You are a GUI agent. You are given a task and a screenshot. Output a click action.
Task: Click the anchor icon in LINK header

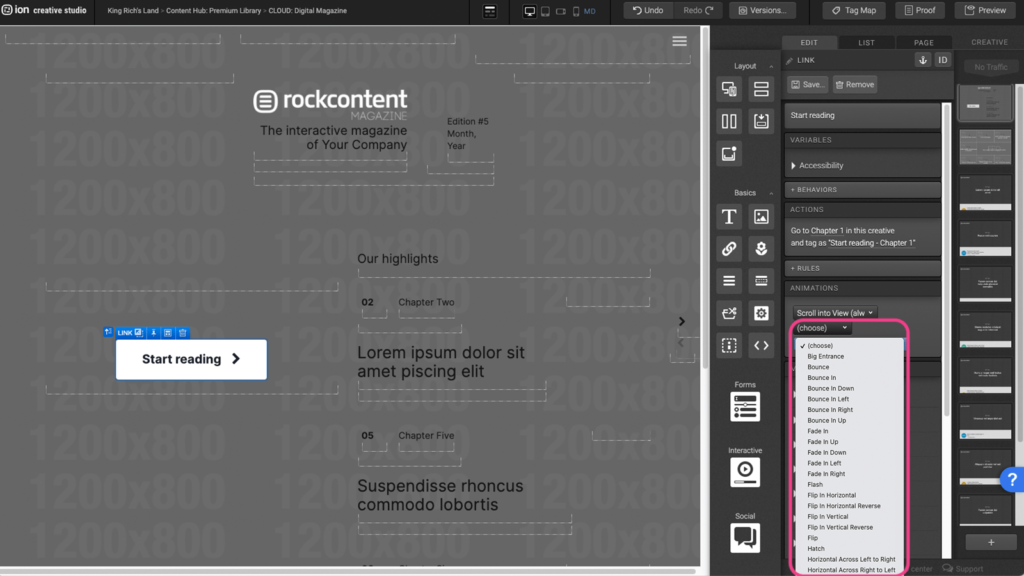[x=923, y=60]
